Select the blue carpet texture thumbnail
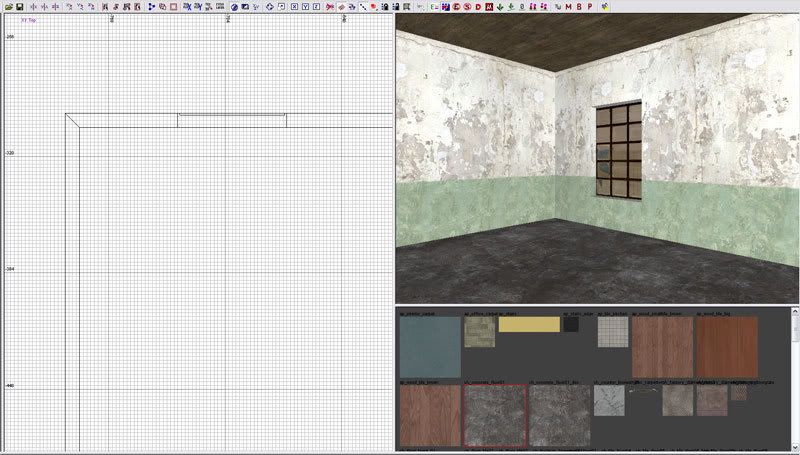800x455 pixels. 430,347
